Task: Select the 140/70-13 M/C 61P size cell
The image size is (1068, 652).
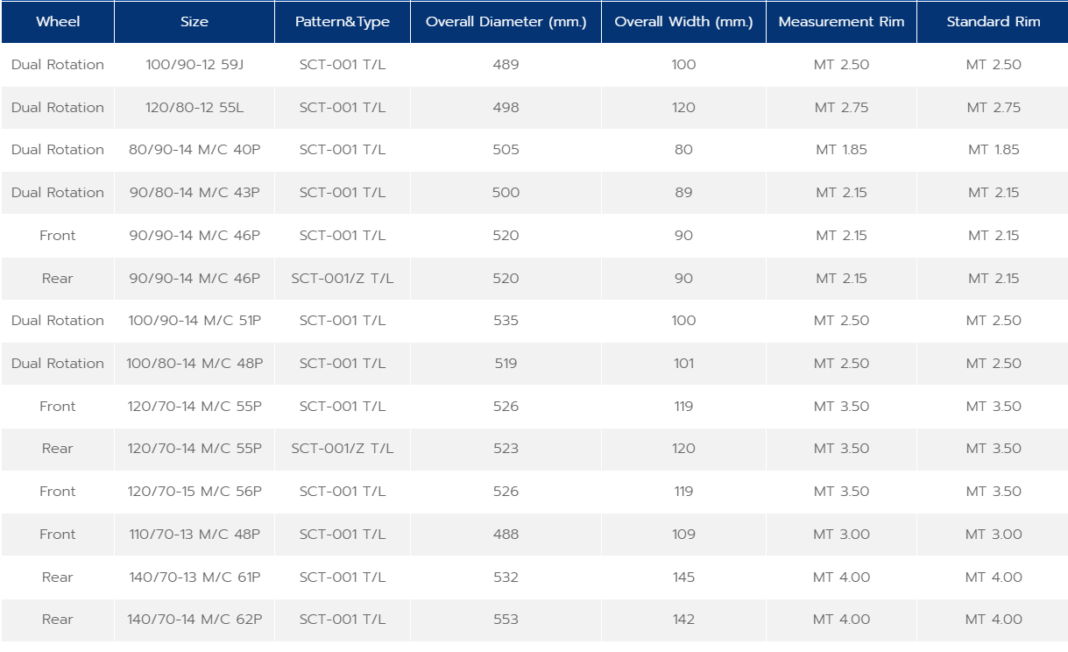Action: pyautogui.click(x=194, y=577)
